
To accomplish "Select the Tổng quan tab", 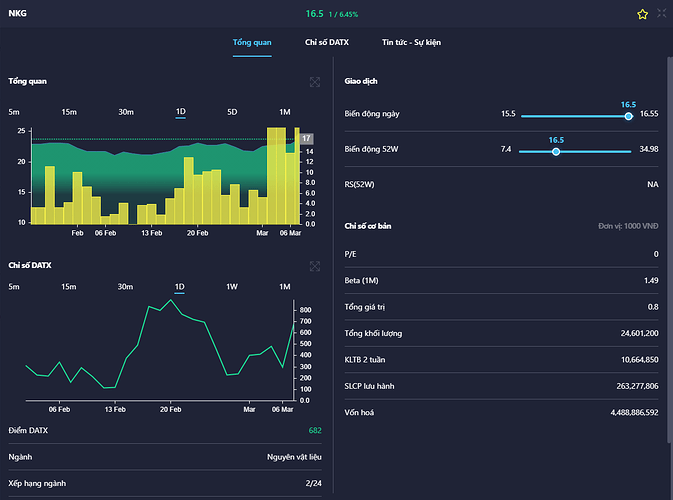I will [252, 43].
